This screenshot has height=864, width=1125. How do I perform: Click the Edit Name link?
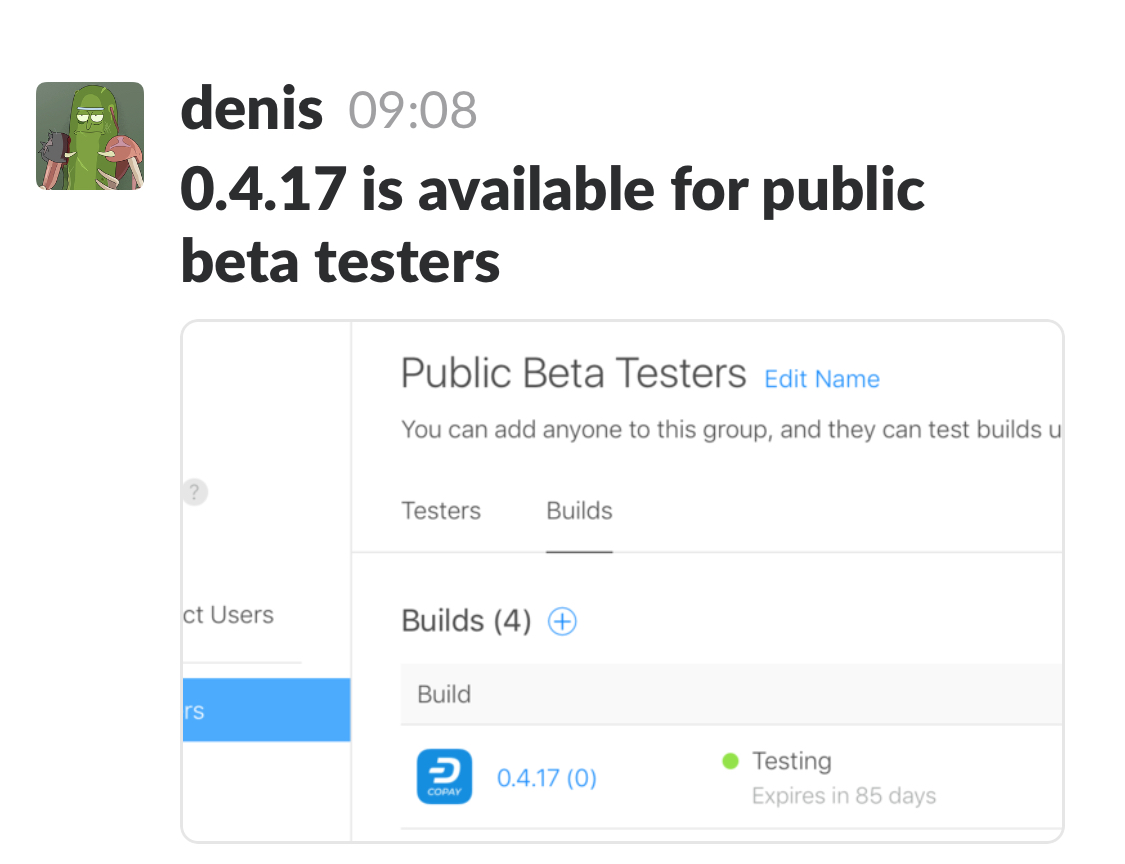[822, 379]
